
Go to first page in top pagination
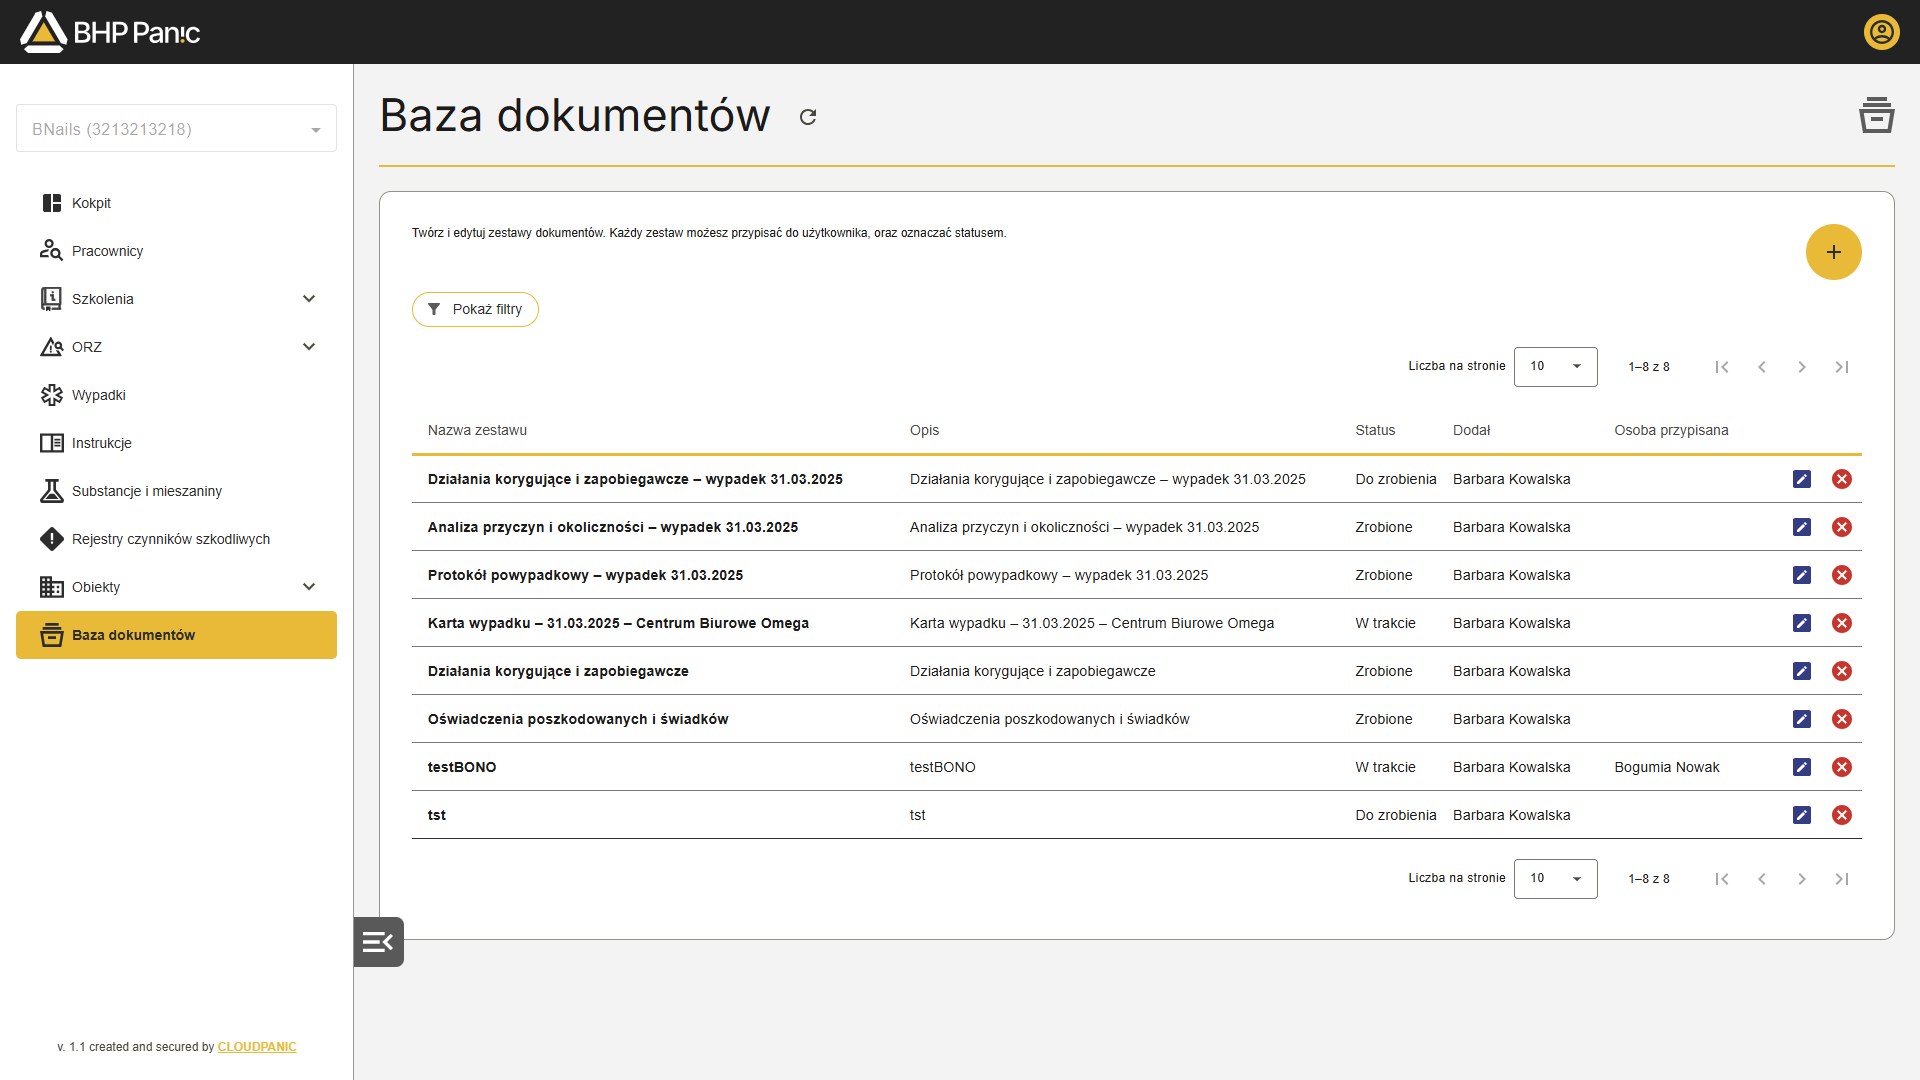(x=1722, y=367)
